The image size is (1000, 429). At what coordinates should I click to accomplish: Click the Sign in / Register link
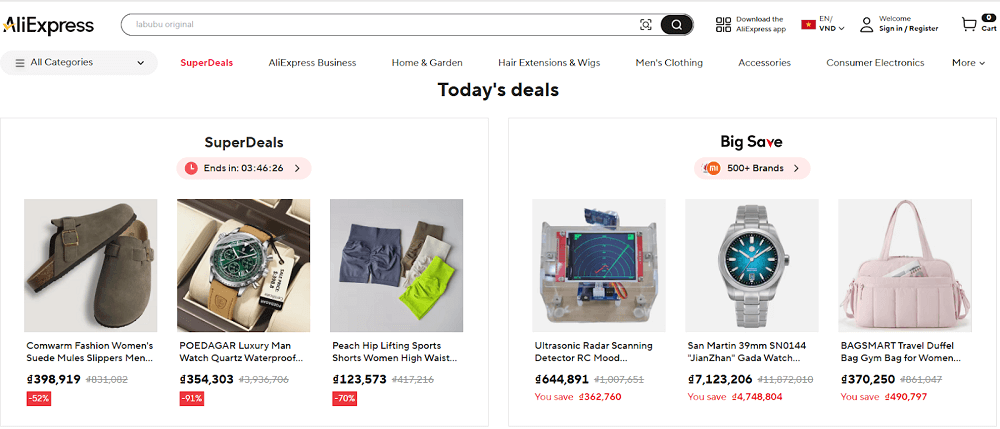point(908,29)
